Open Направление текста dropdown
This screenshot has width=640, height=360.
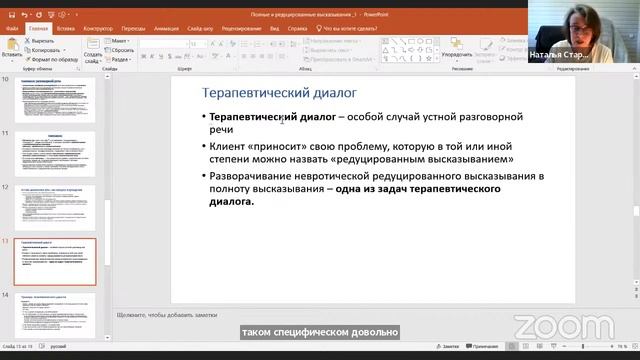tap(333, 41)
